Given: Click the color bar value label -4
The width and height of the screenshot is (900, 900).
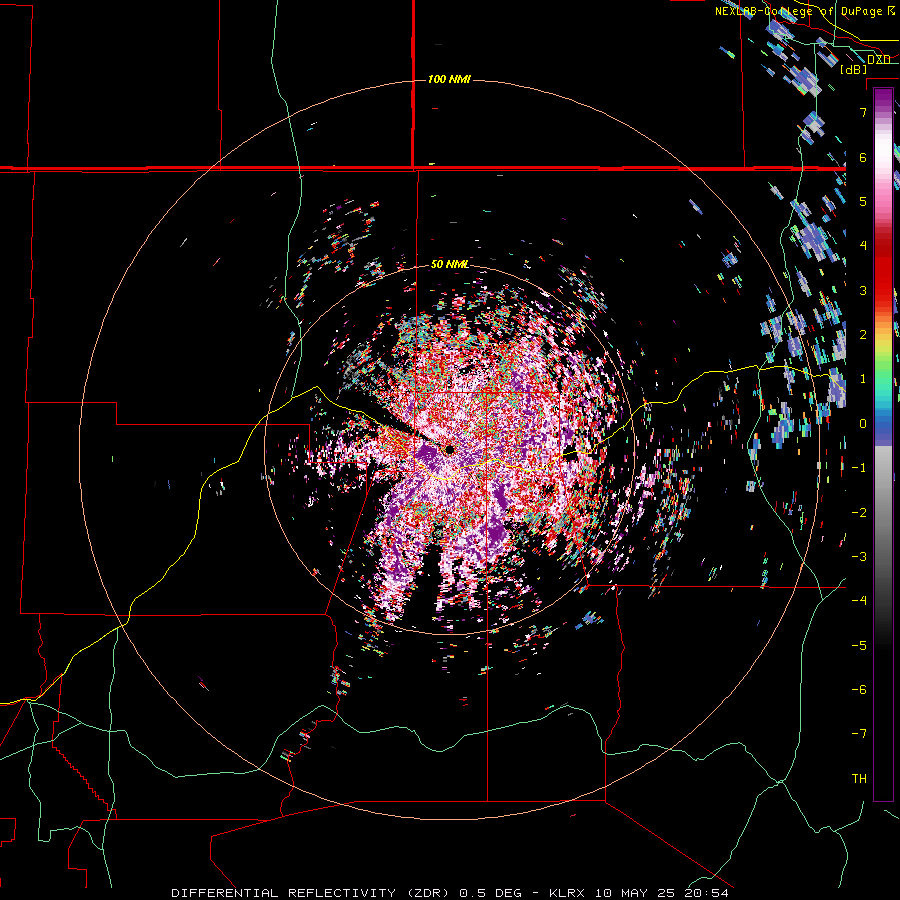Looking at the screenshot, I should tap(859, 600).
